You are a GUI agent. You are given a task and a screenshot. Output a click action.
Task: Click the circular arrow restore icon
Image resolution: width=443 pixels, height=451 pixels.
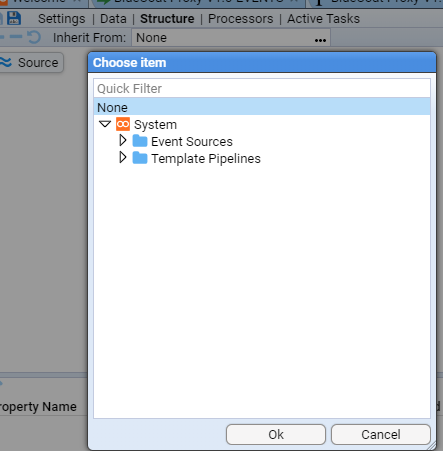click(34, 37)
